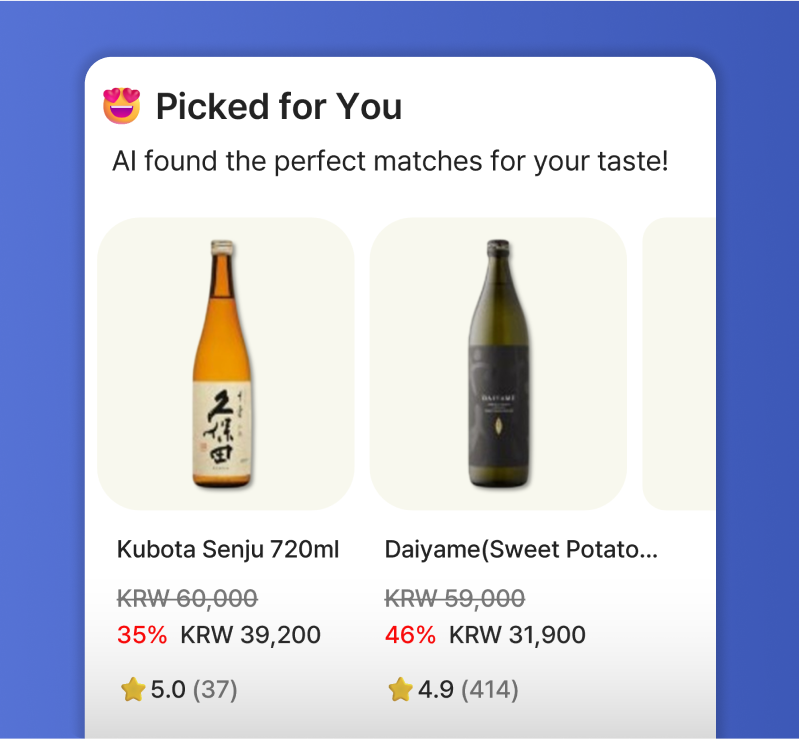The image size is (799, 739).
Task: View the (37) review count for Kubota
Action: point(215,689)
